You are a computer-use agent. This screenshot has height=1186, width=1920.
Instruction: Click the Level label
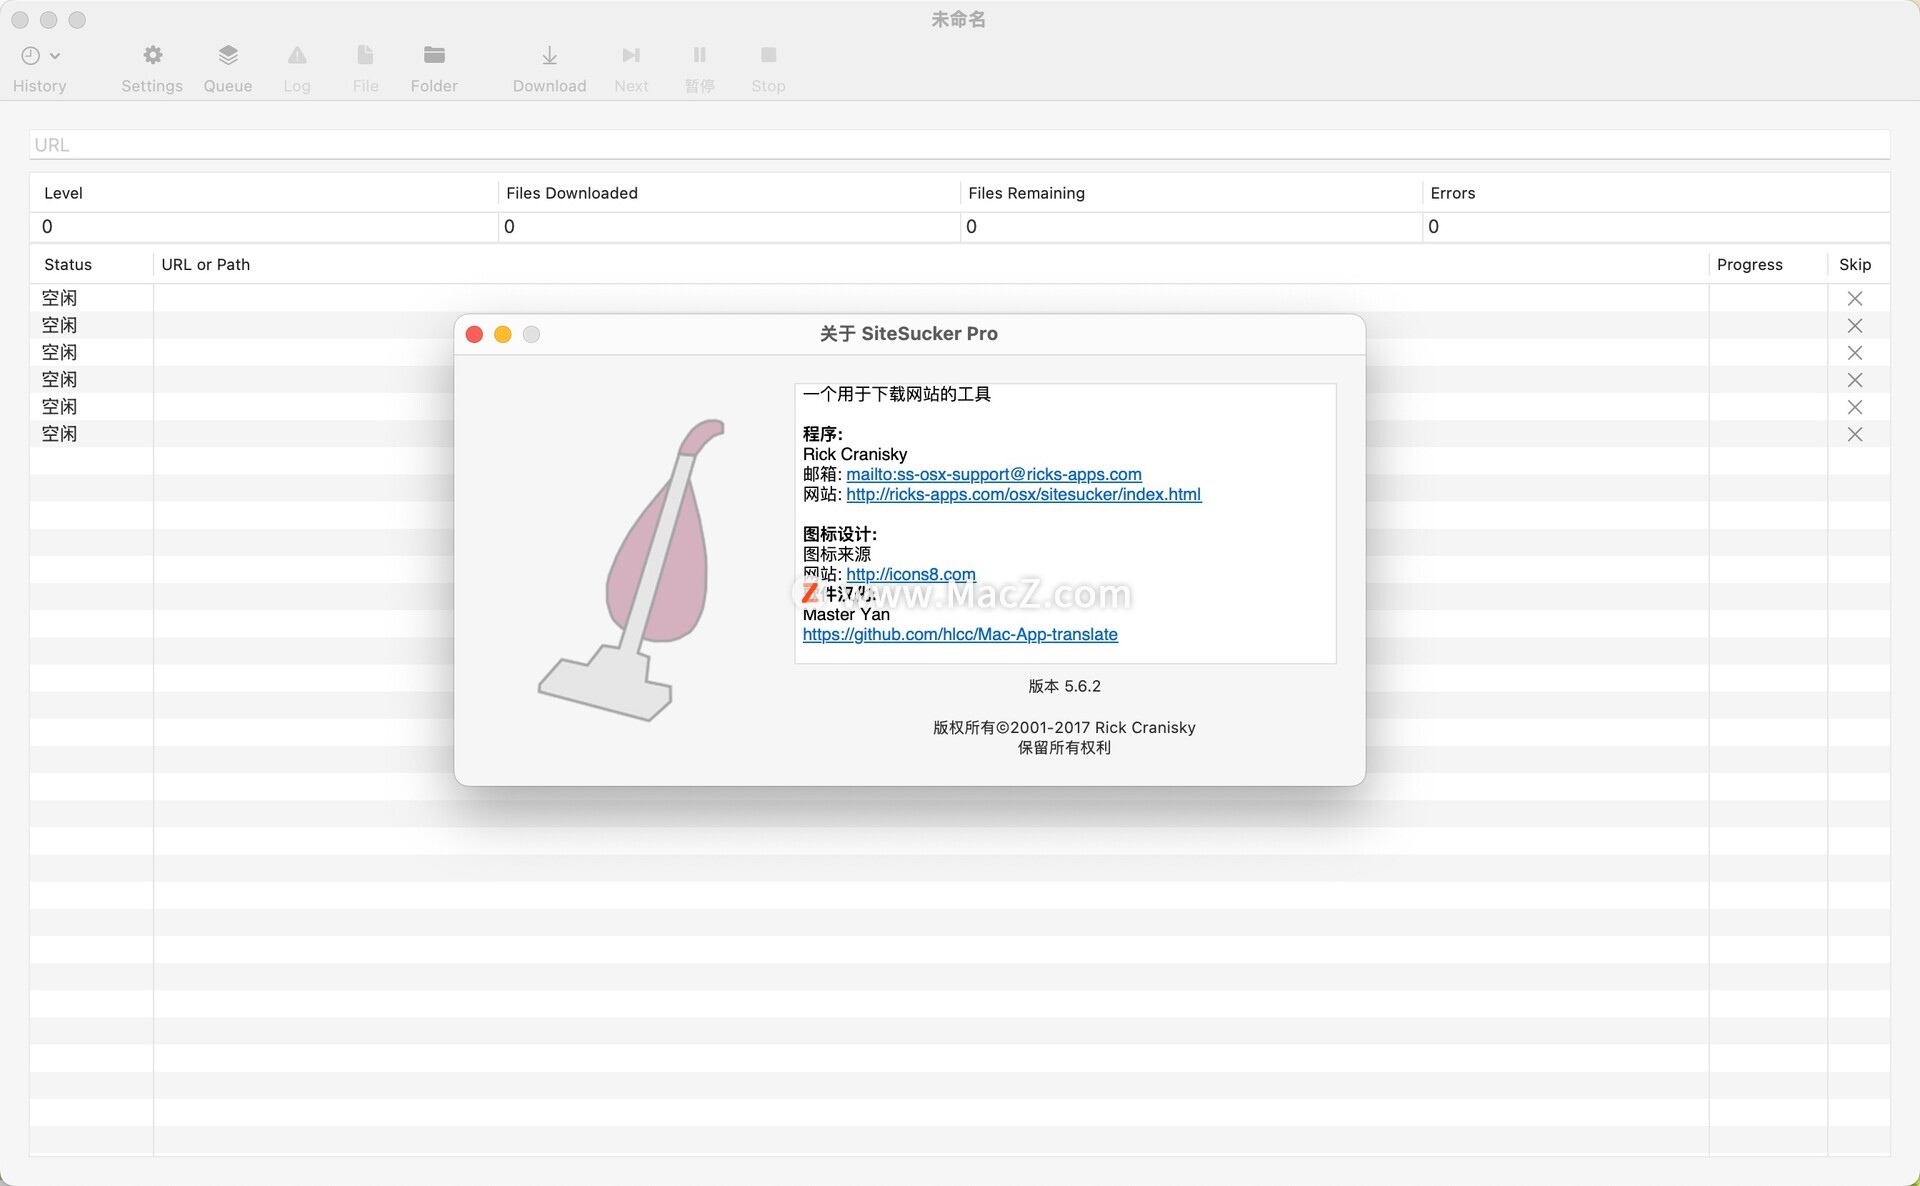click(63, 193)
